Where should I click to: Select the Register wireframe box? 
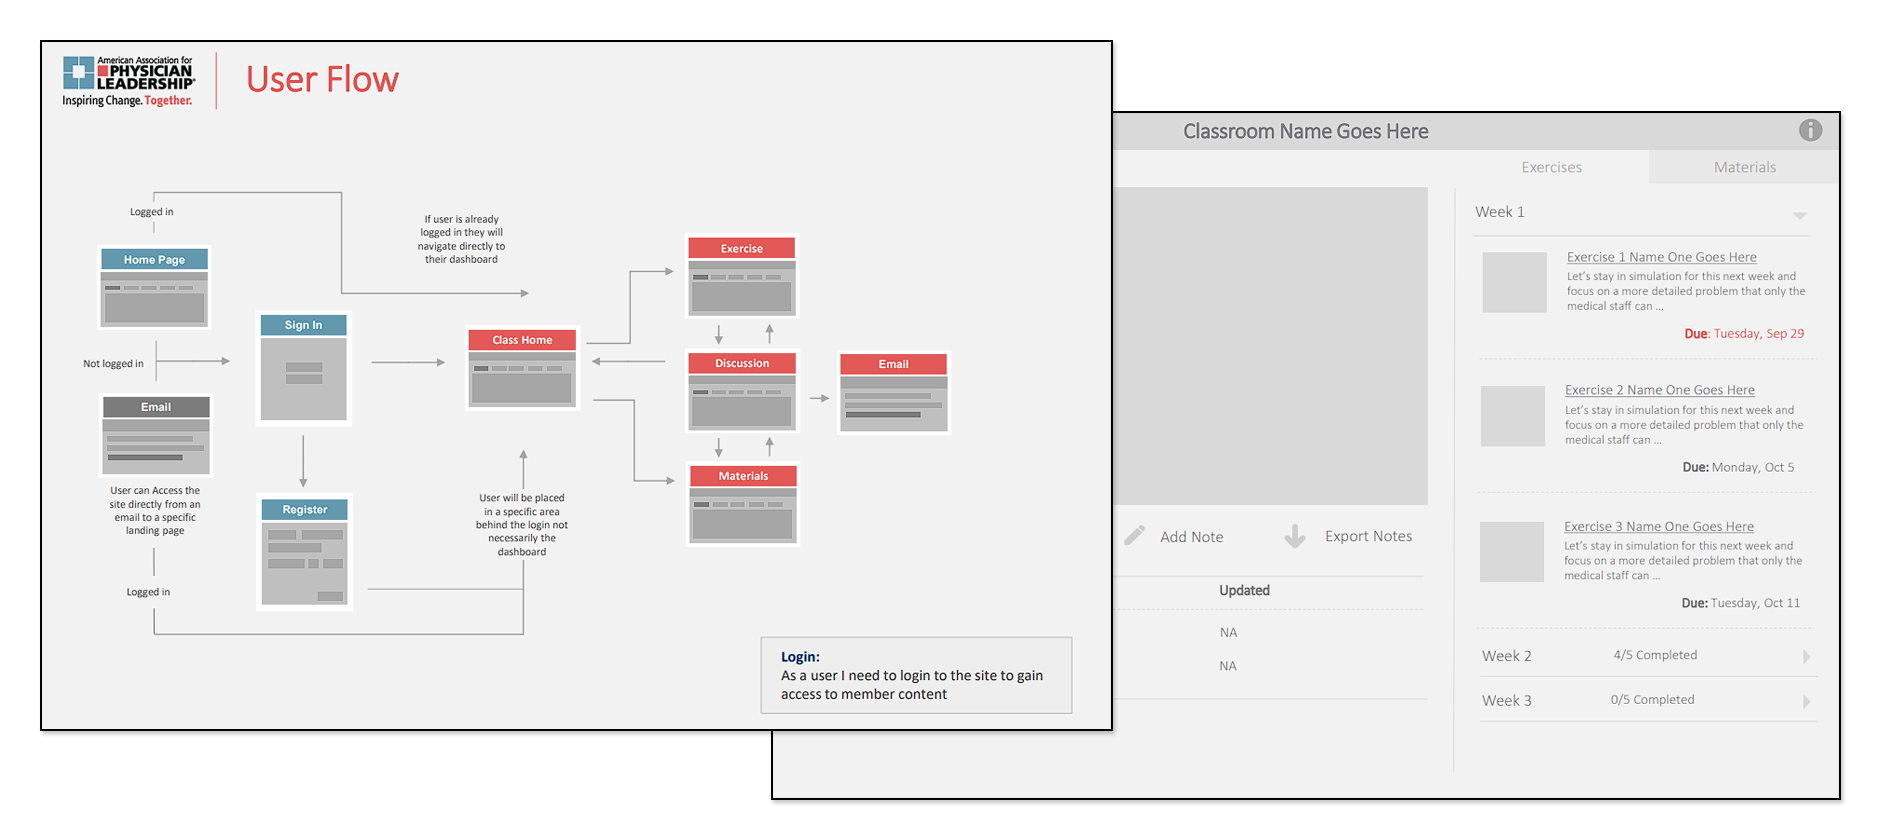[305, 552]
